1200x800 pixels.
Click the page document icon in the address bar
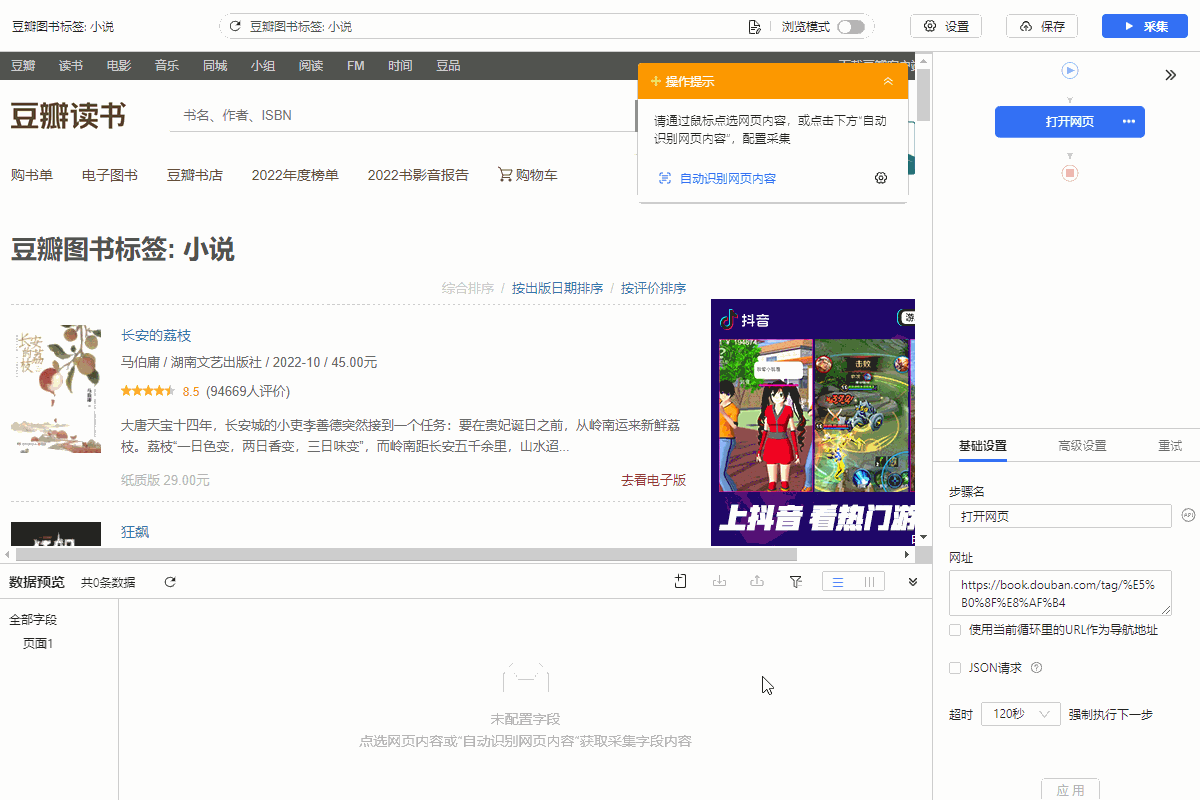pos(755,27)
